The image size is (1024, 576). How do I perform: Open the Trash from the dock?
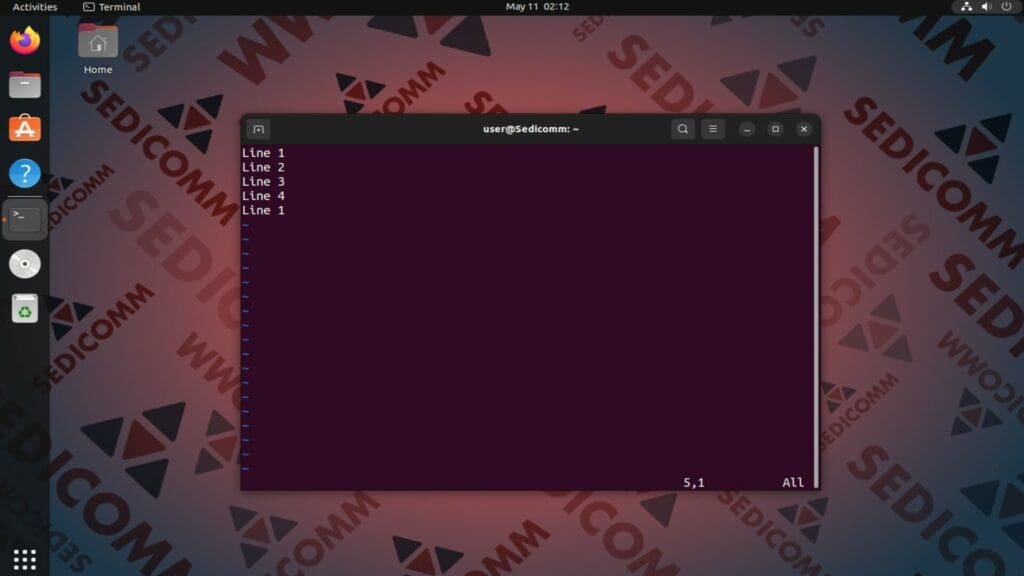click(x=25, y=308)
